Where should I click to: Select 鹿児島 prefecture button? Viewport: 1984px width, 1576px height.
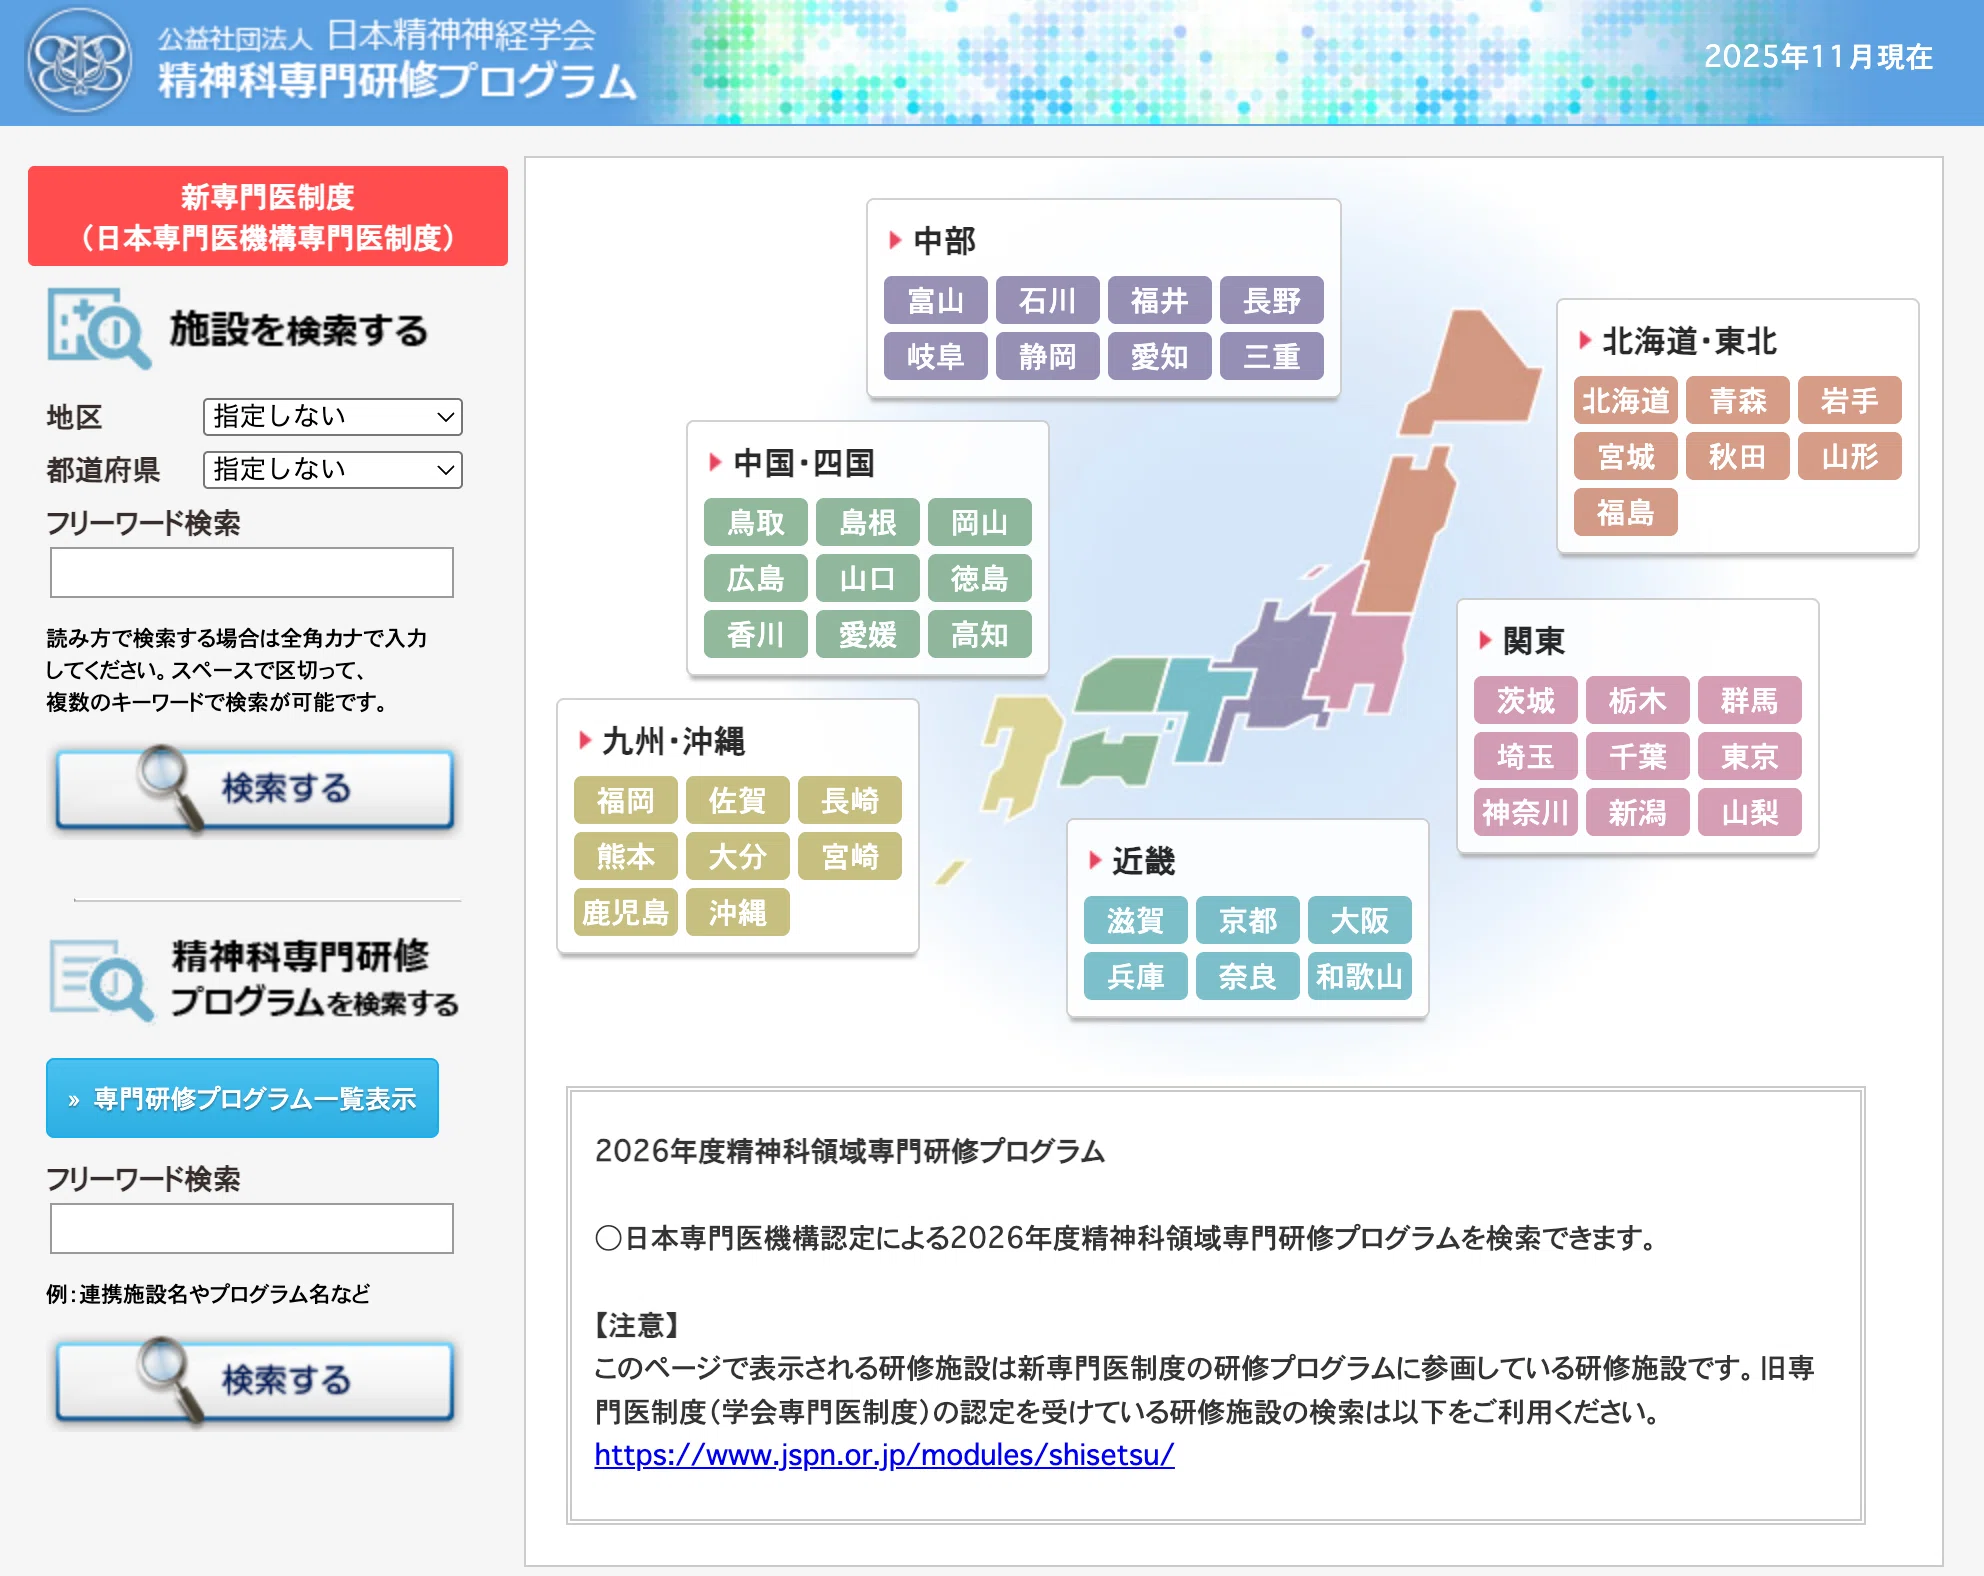coord(626,912)
